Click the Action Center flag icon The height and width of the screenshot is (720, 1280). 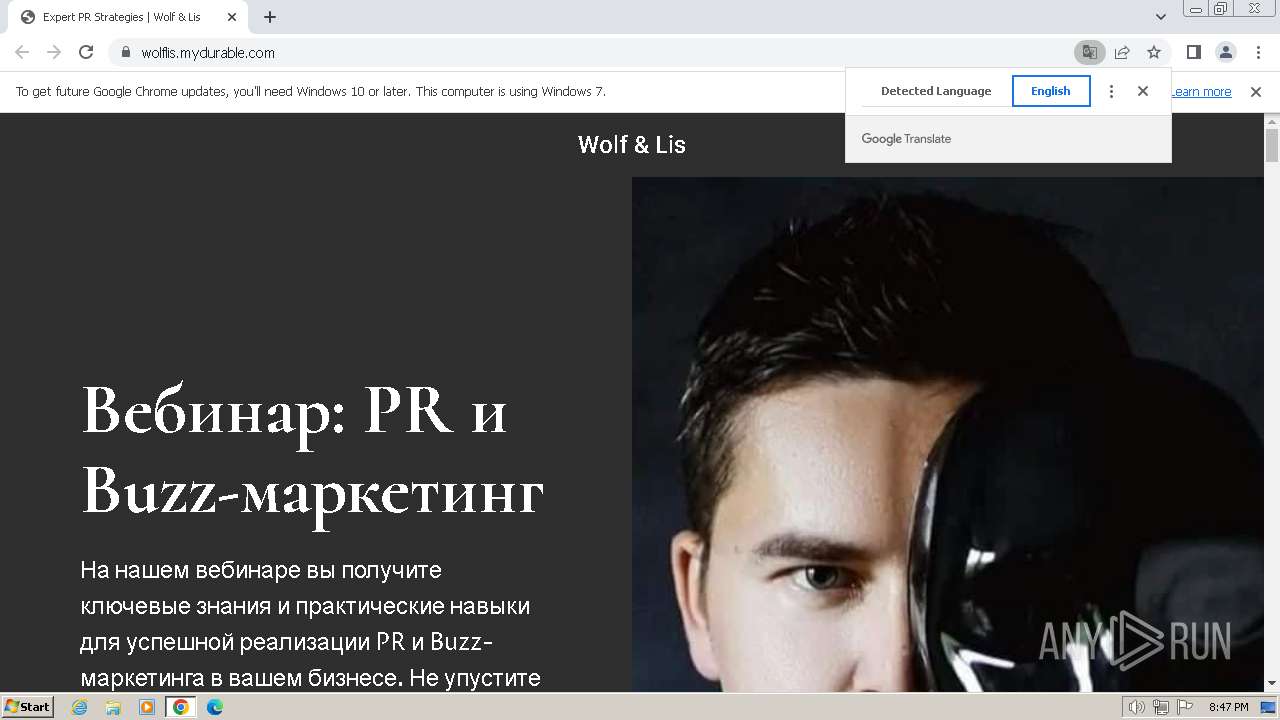[x=1183, y=707]
